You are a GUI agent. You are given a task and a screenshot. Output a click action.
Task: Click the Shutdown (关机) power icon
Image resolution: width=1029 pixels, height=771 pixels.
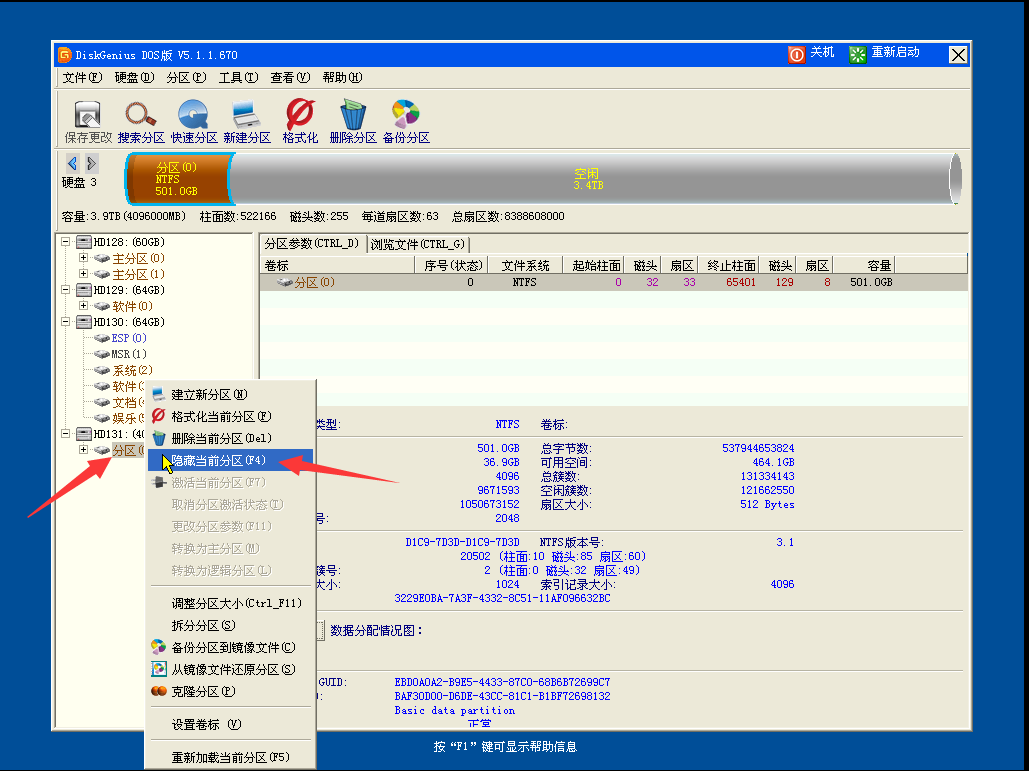(x=796, y=54)
